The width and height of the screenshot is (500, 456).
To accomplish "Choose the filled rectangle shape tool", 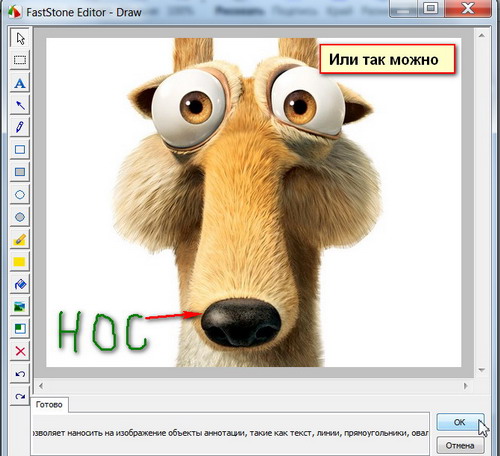I will click(x=20, y=172).
